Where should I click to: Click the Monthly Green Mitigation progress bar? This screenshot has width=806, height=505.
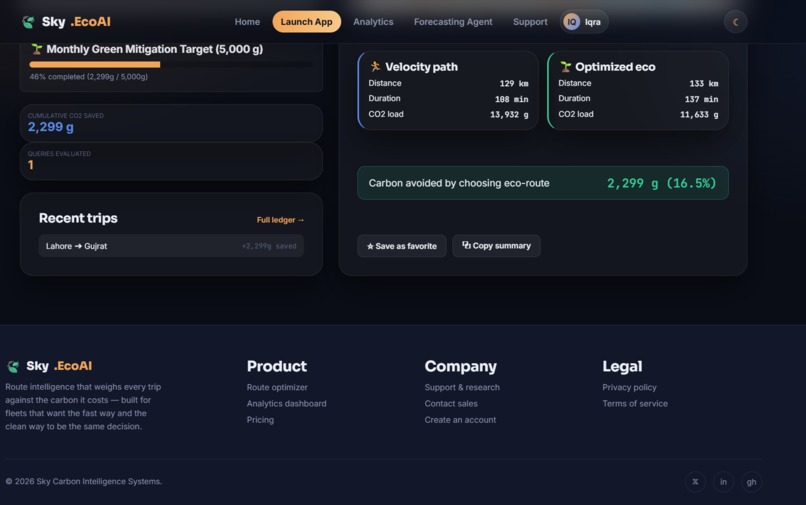tap(171, 64)
